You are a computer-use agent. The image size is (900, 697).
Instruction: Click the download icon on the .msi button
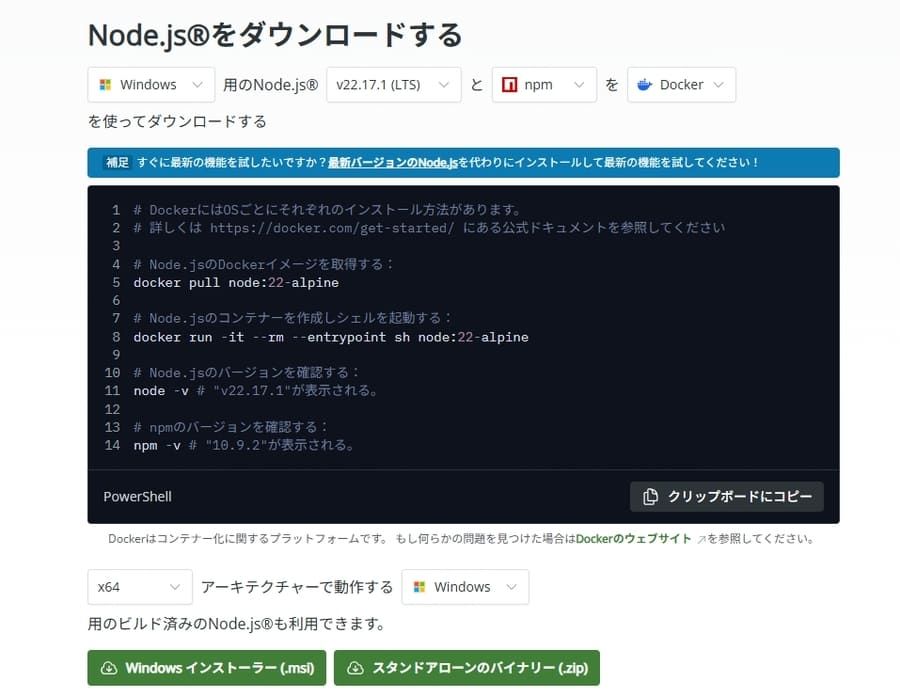point(109,668)
